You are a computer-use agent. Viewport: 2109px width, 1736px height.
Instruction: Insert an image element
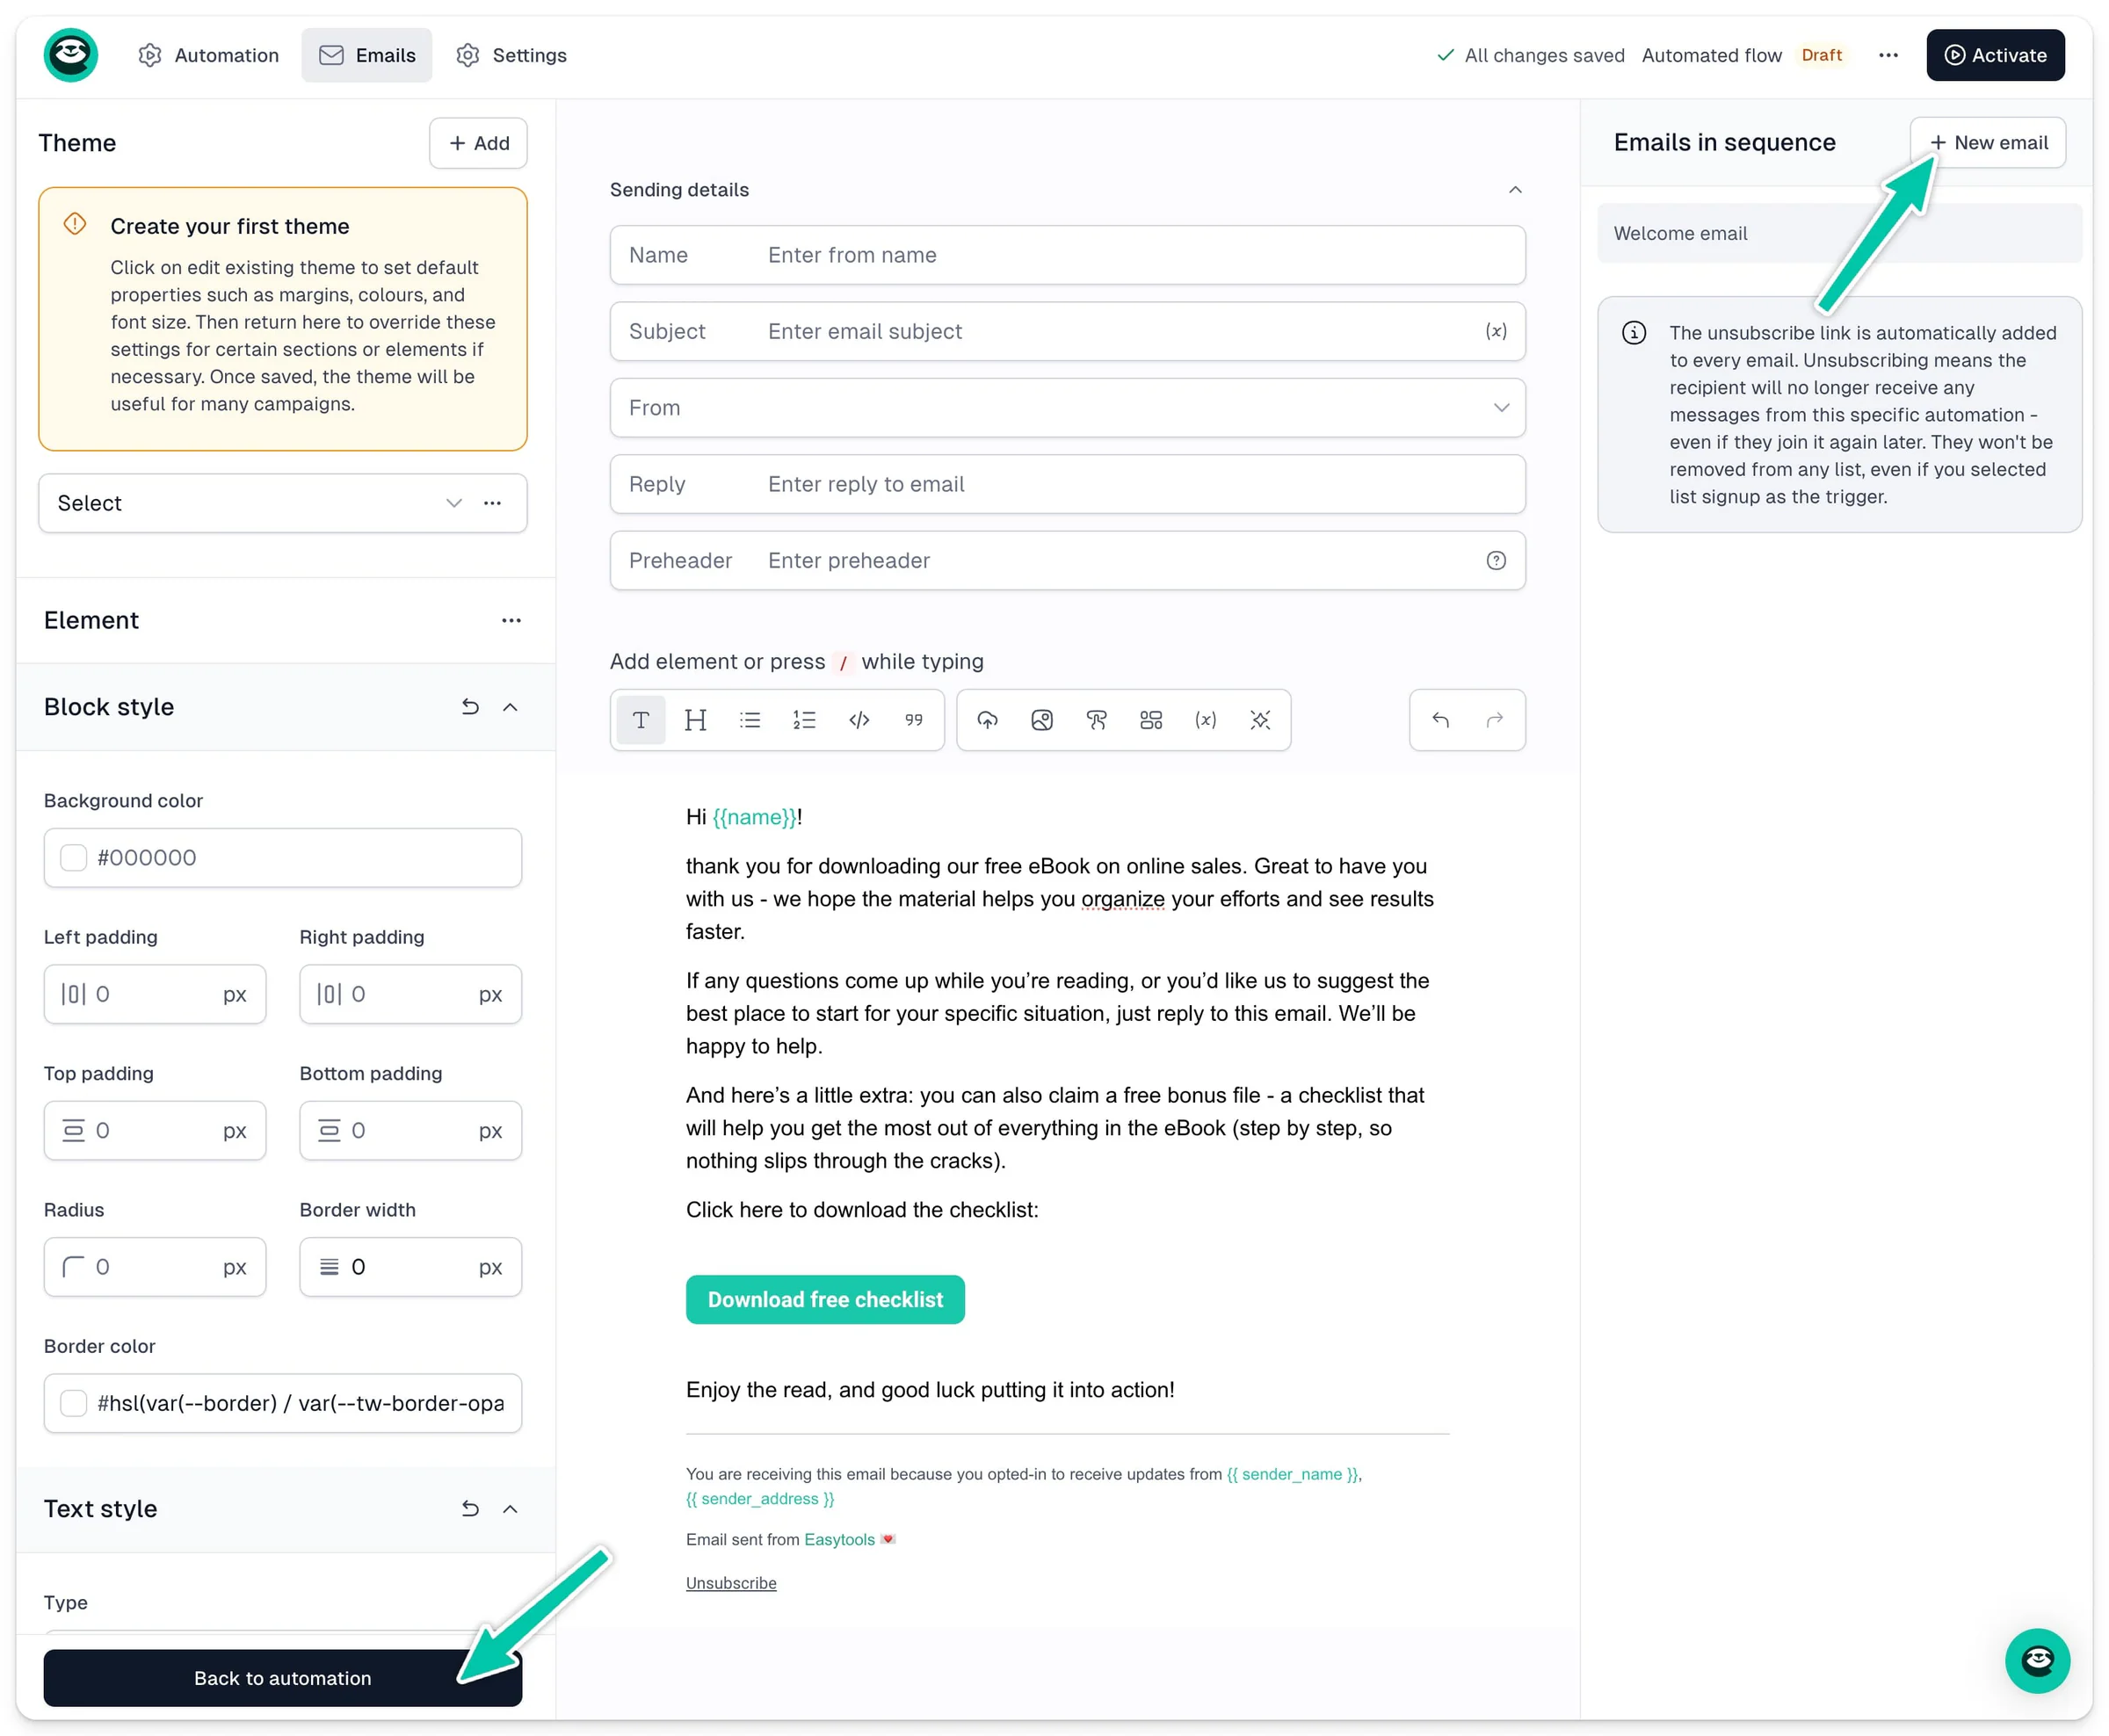(x=1042, y=720)
